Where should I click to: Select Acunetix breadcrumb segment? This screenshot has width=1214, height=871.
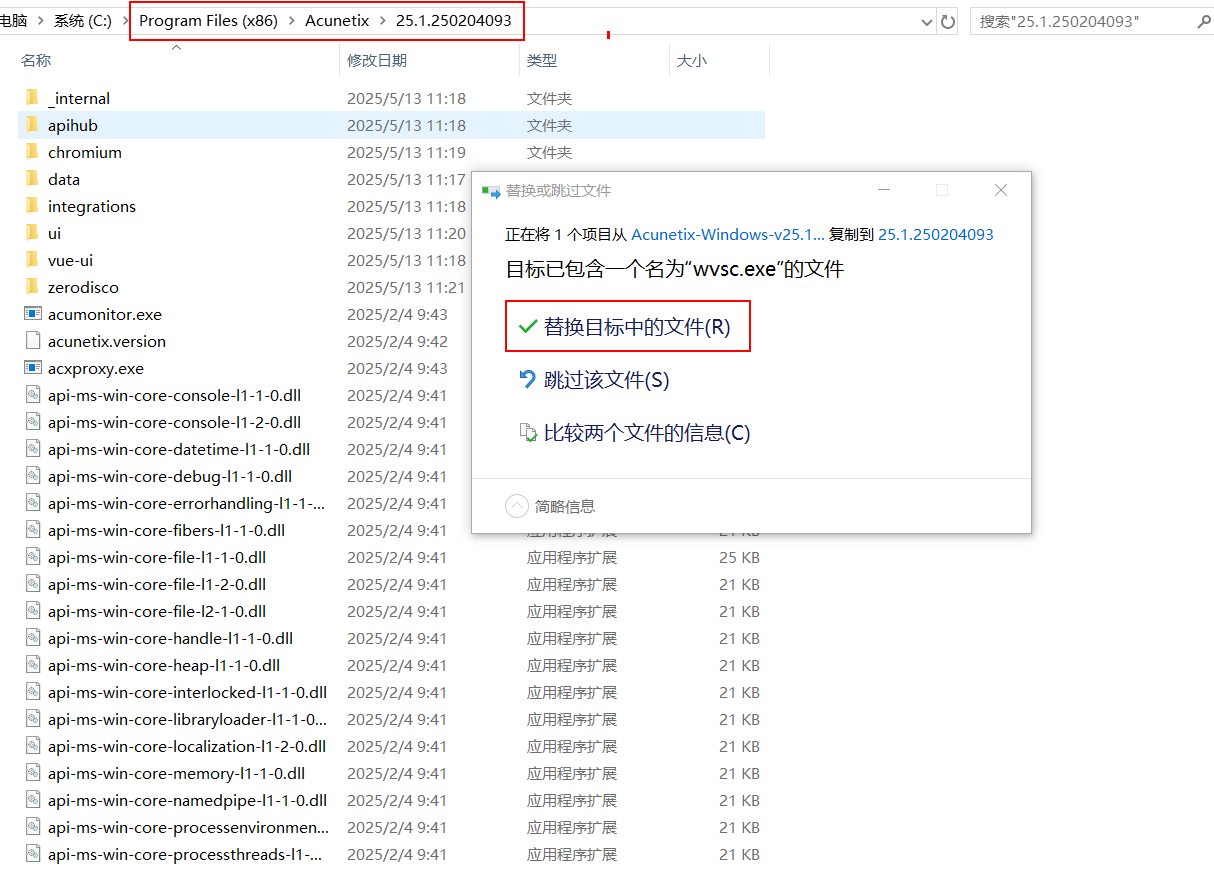coord(337,21)
